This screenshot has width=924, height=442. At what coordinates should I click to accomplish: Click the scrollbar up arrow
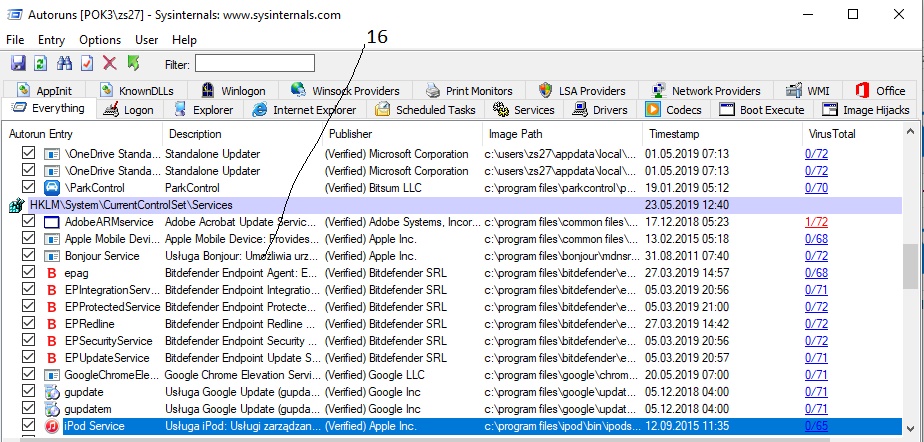coord(911,131)
